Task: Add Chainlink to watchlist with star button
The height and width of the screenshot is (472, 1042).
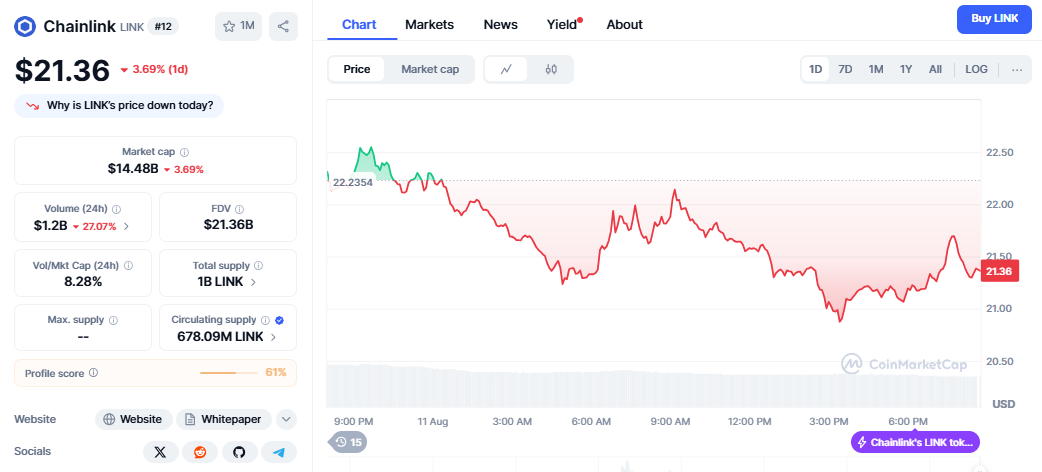Action: click(x=238, y=26)
